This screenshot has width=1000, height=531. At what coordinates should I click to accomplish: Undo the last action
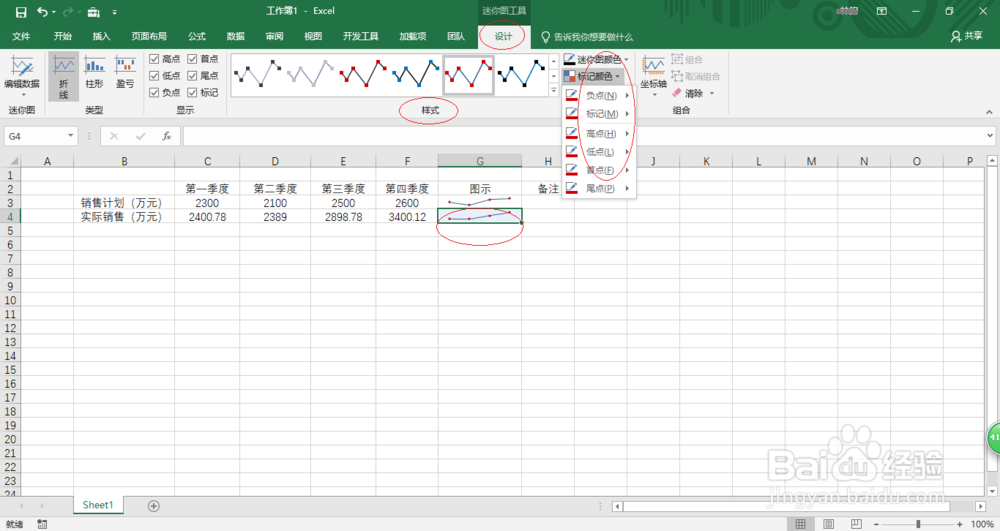click(42, 11)
